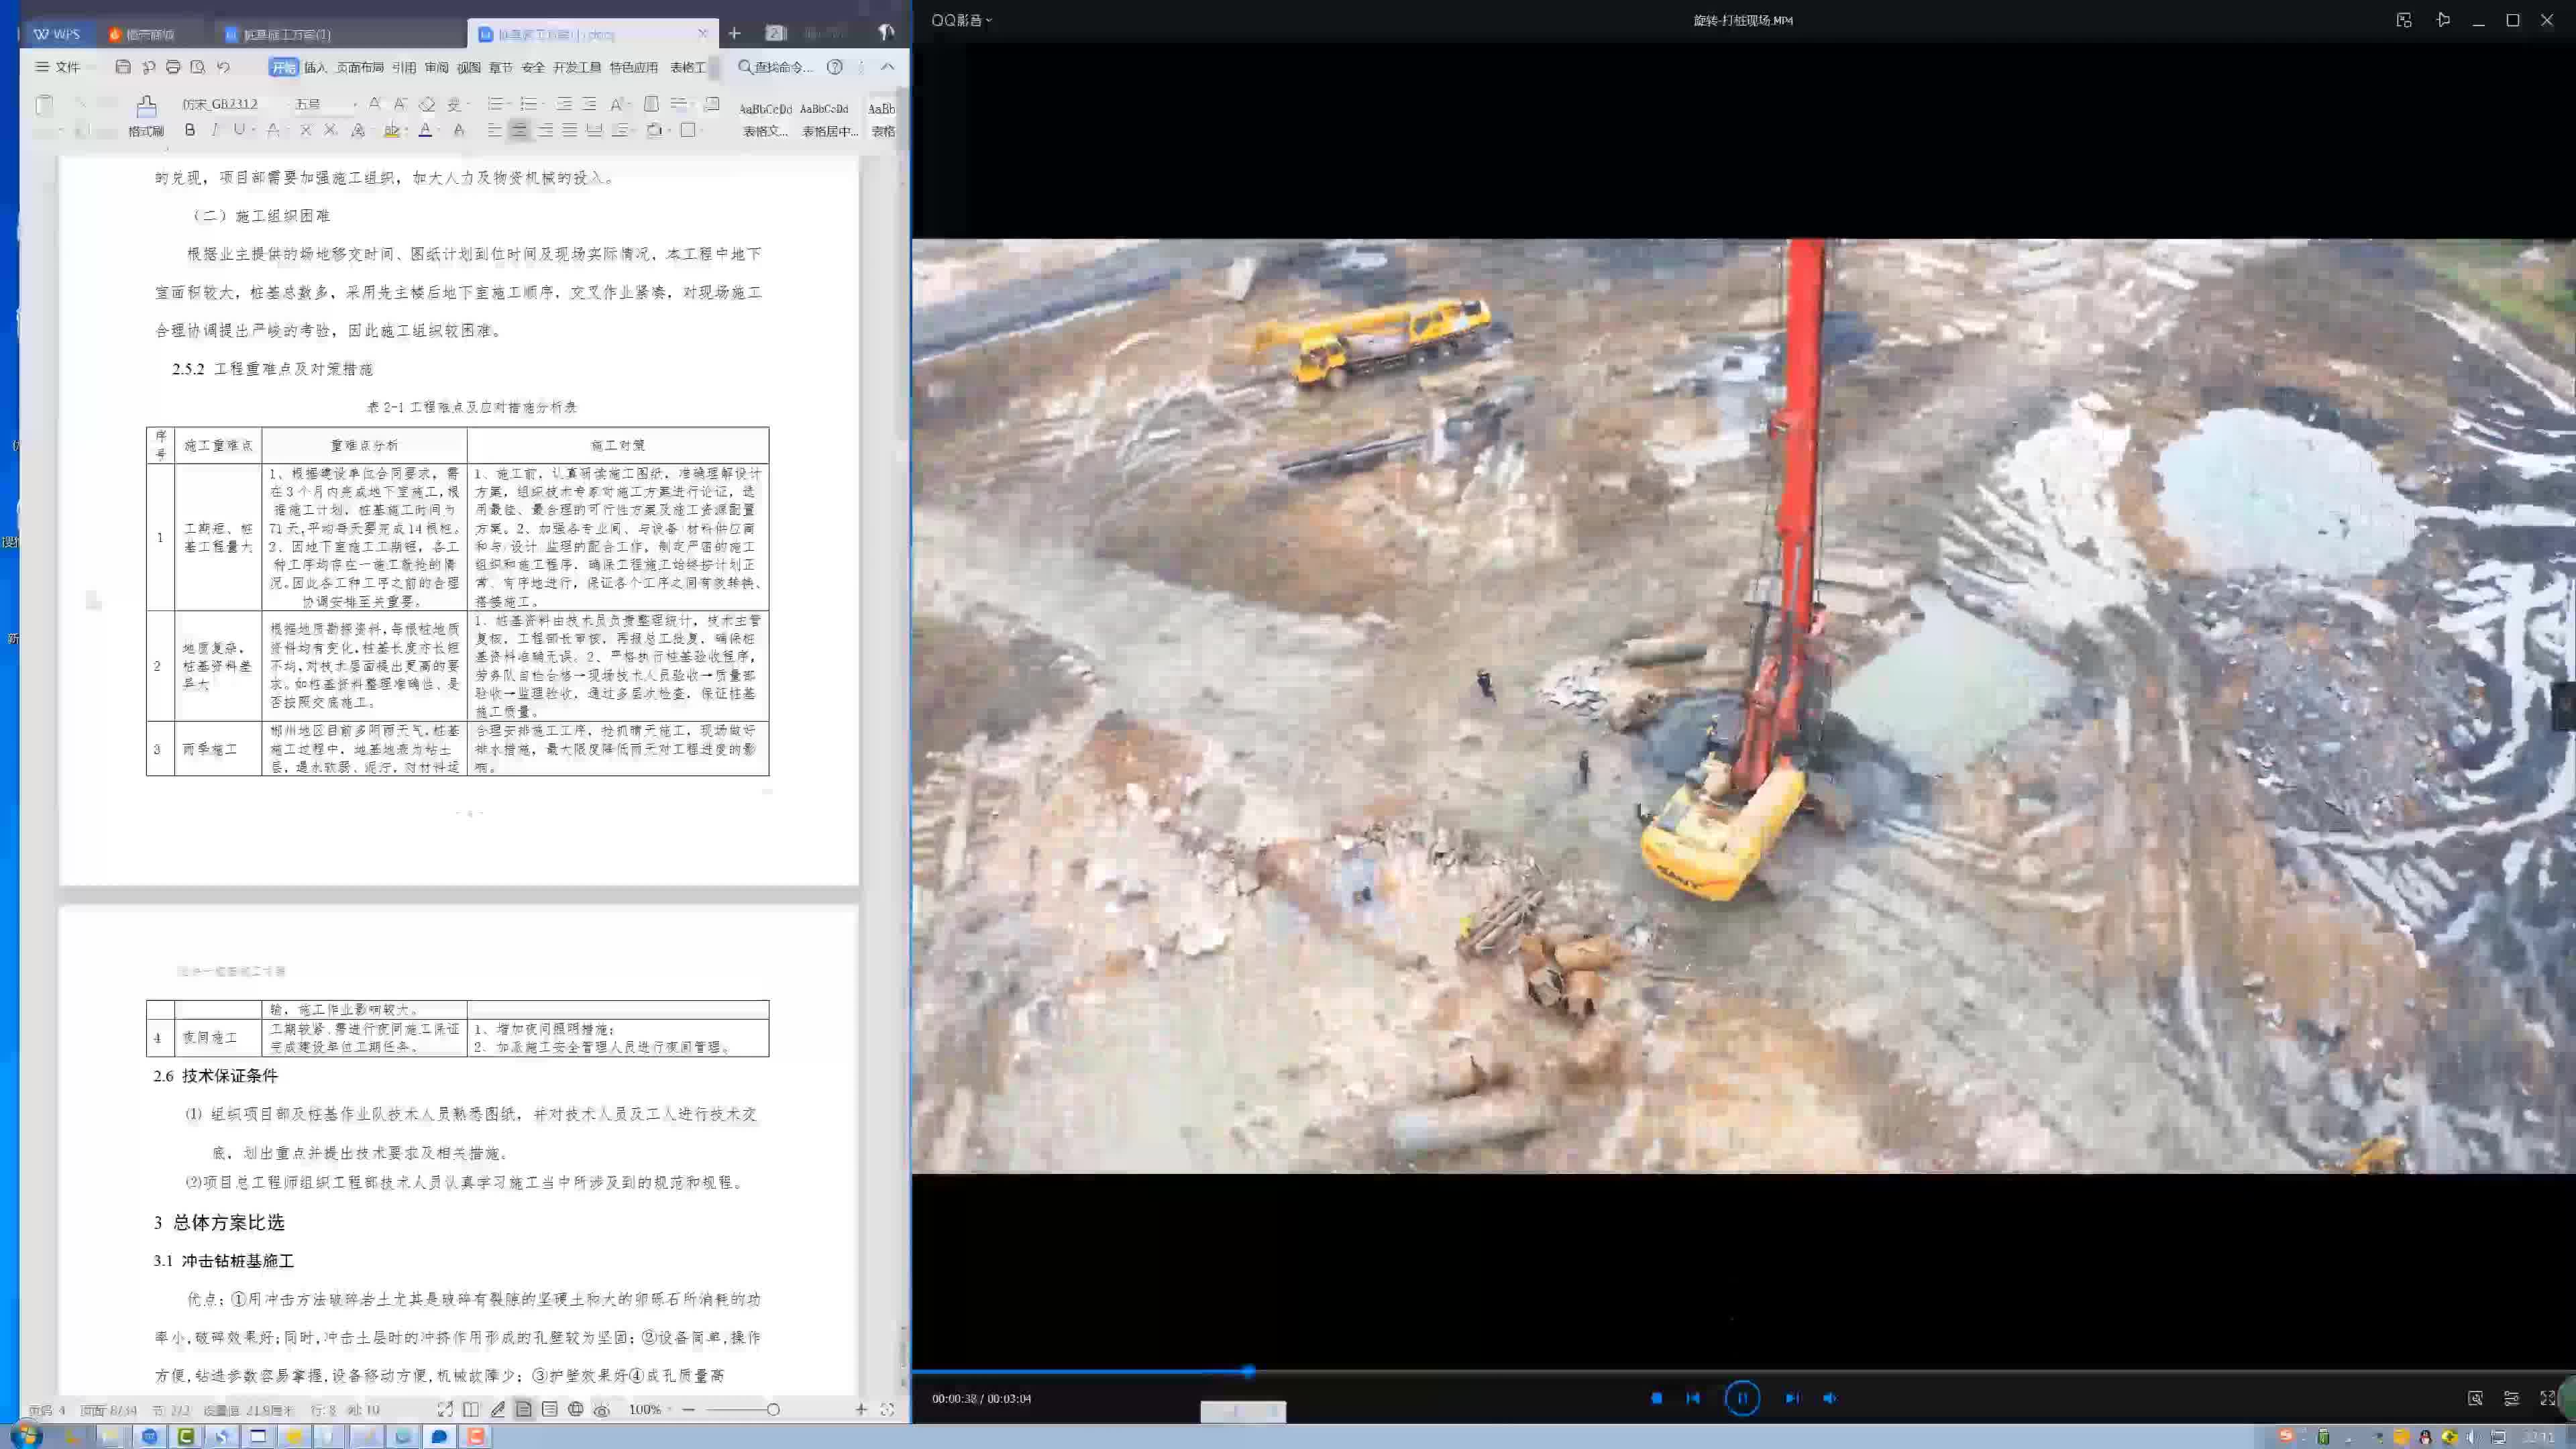Screen dimensions: 2576x1449
Task: Toggle italic formatting
Action: [x=214, y=130]
